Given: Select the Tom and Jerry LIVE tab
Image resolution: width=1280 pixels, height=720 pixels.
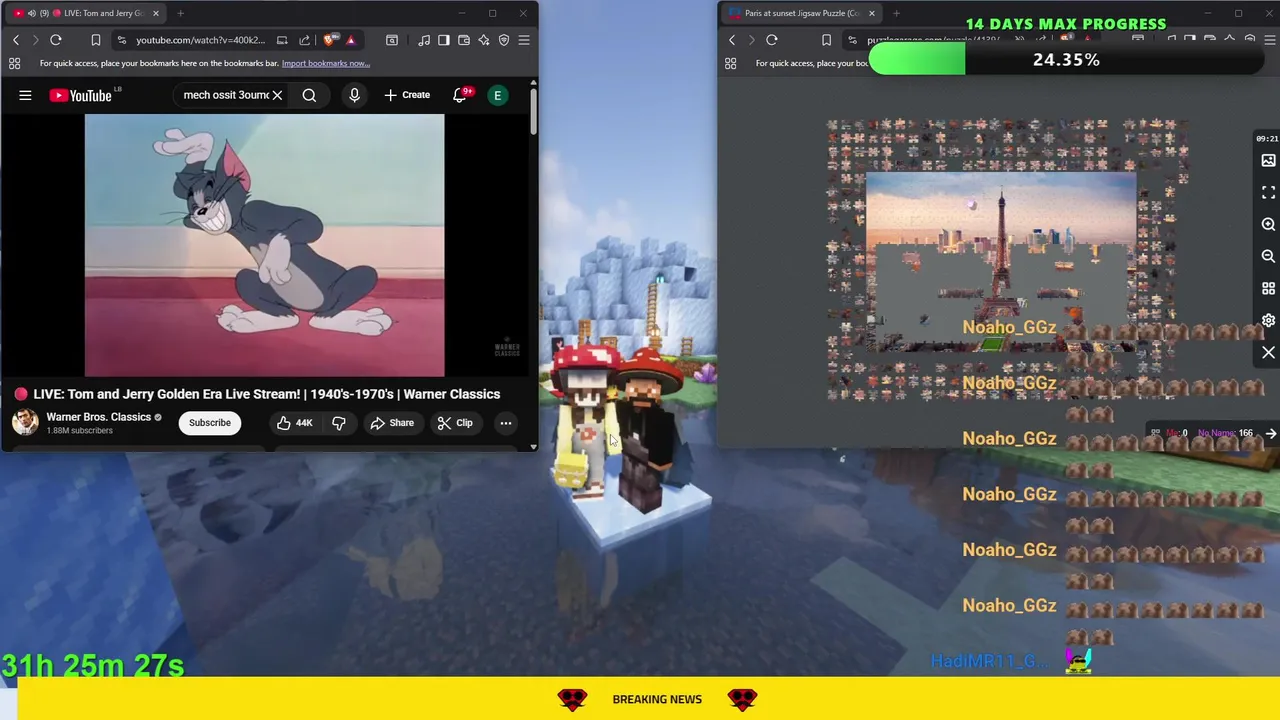Looking at the screenshot, I should 85,13.
